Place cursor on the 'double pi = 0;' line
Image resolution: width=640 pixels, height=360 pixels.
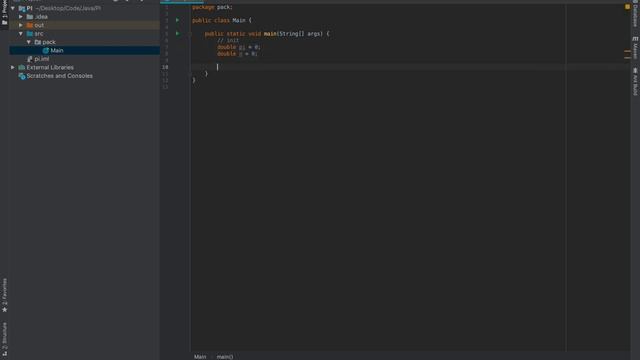(239, 47)
